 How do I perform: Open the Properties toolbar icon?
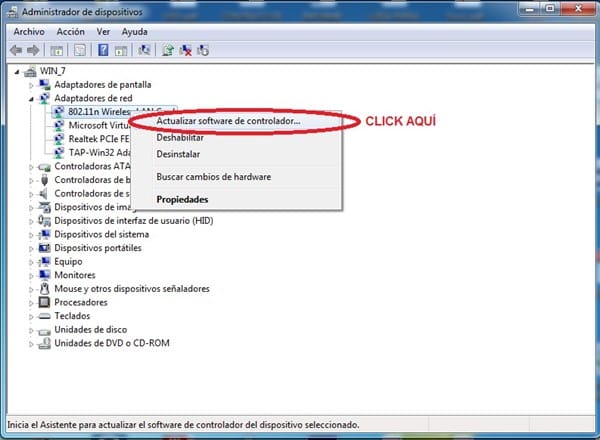point(80,50)
